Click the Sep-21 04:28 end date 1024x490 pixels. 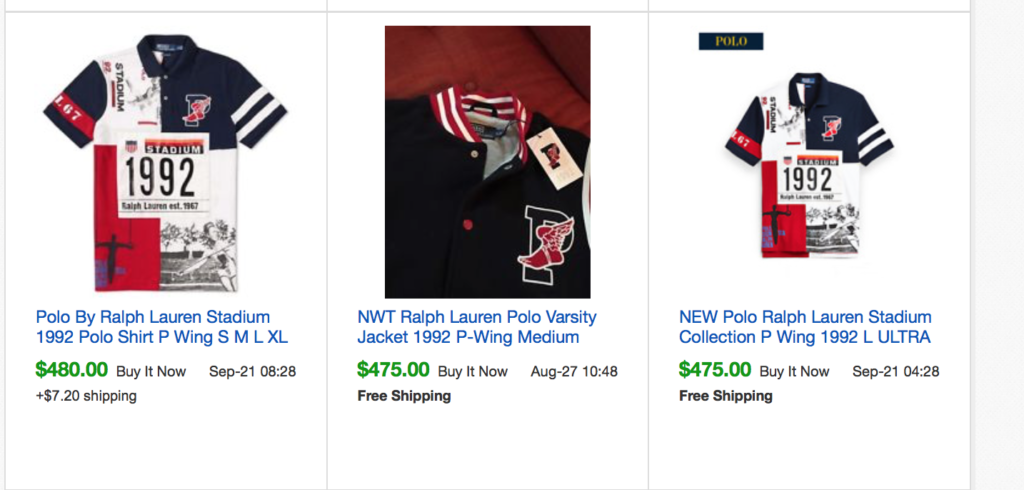(x=895, y=371)
